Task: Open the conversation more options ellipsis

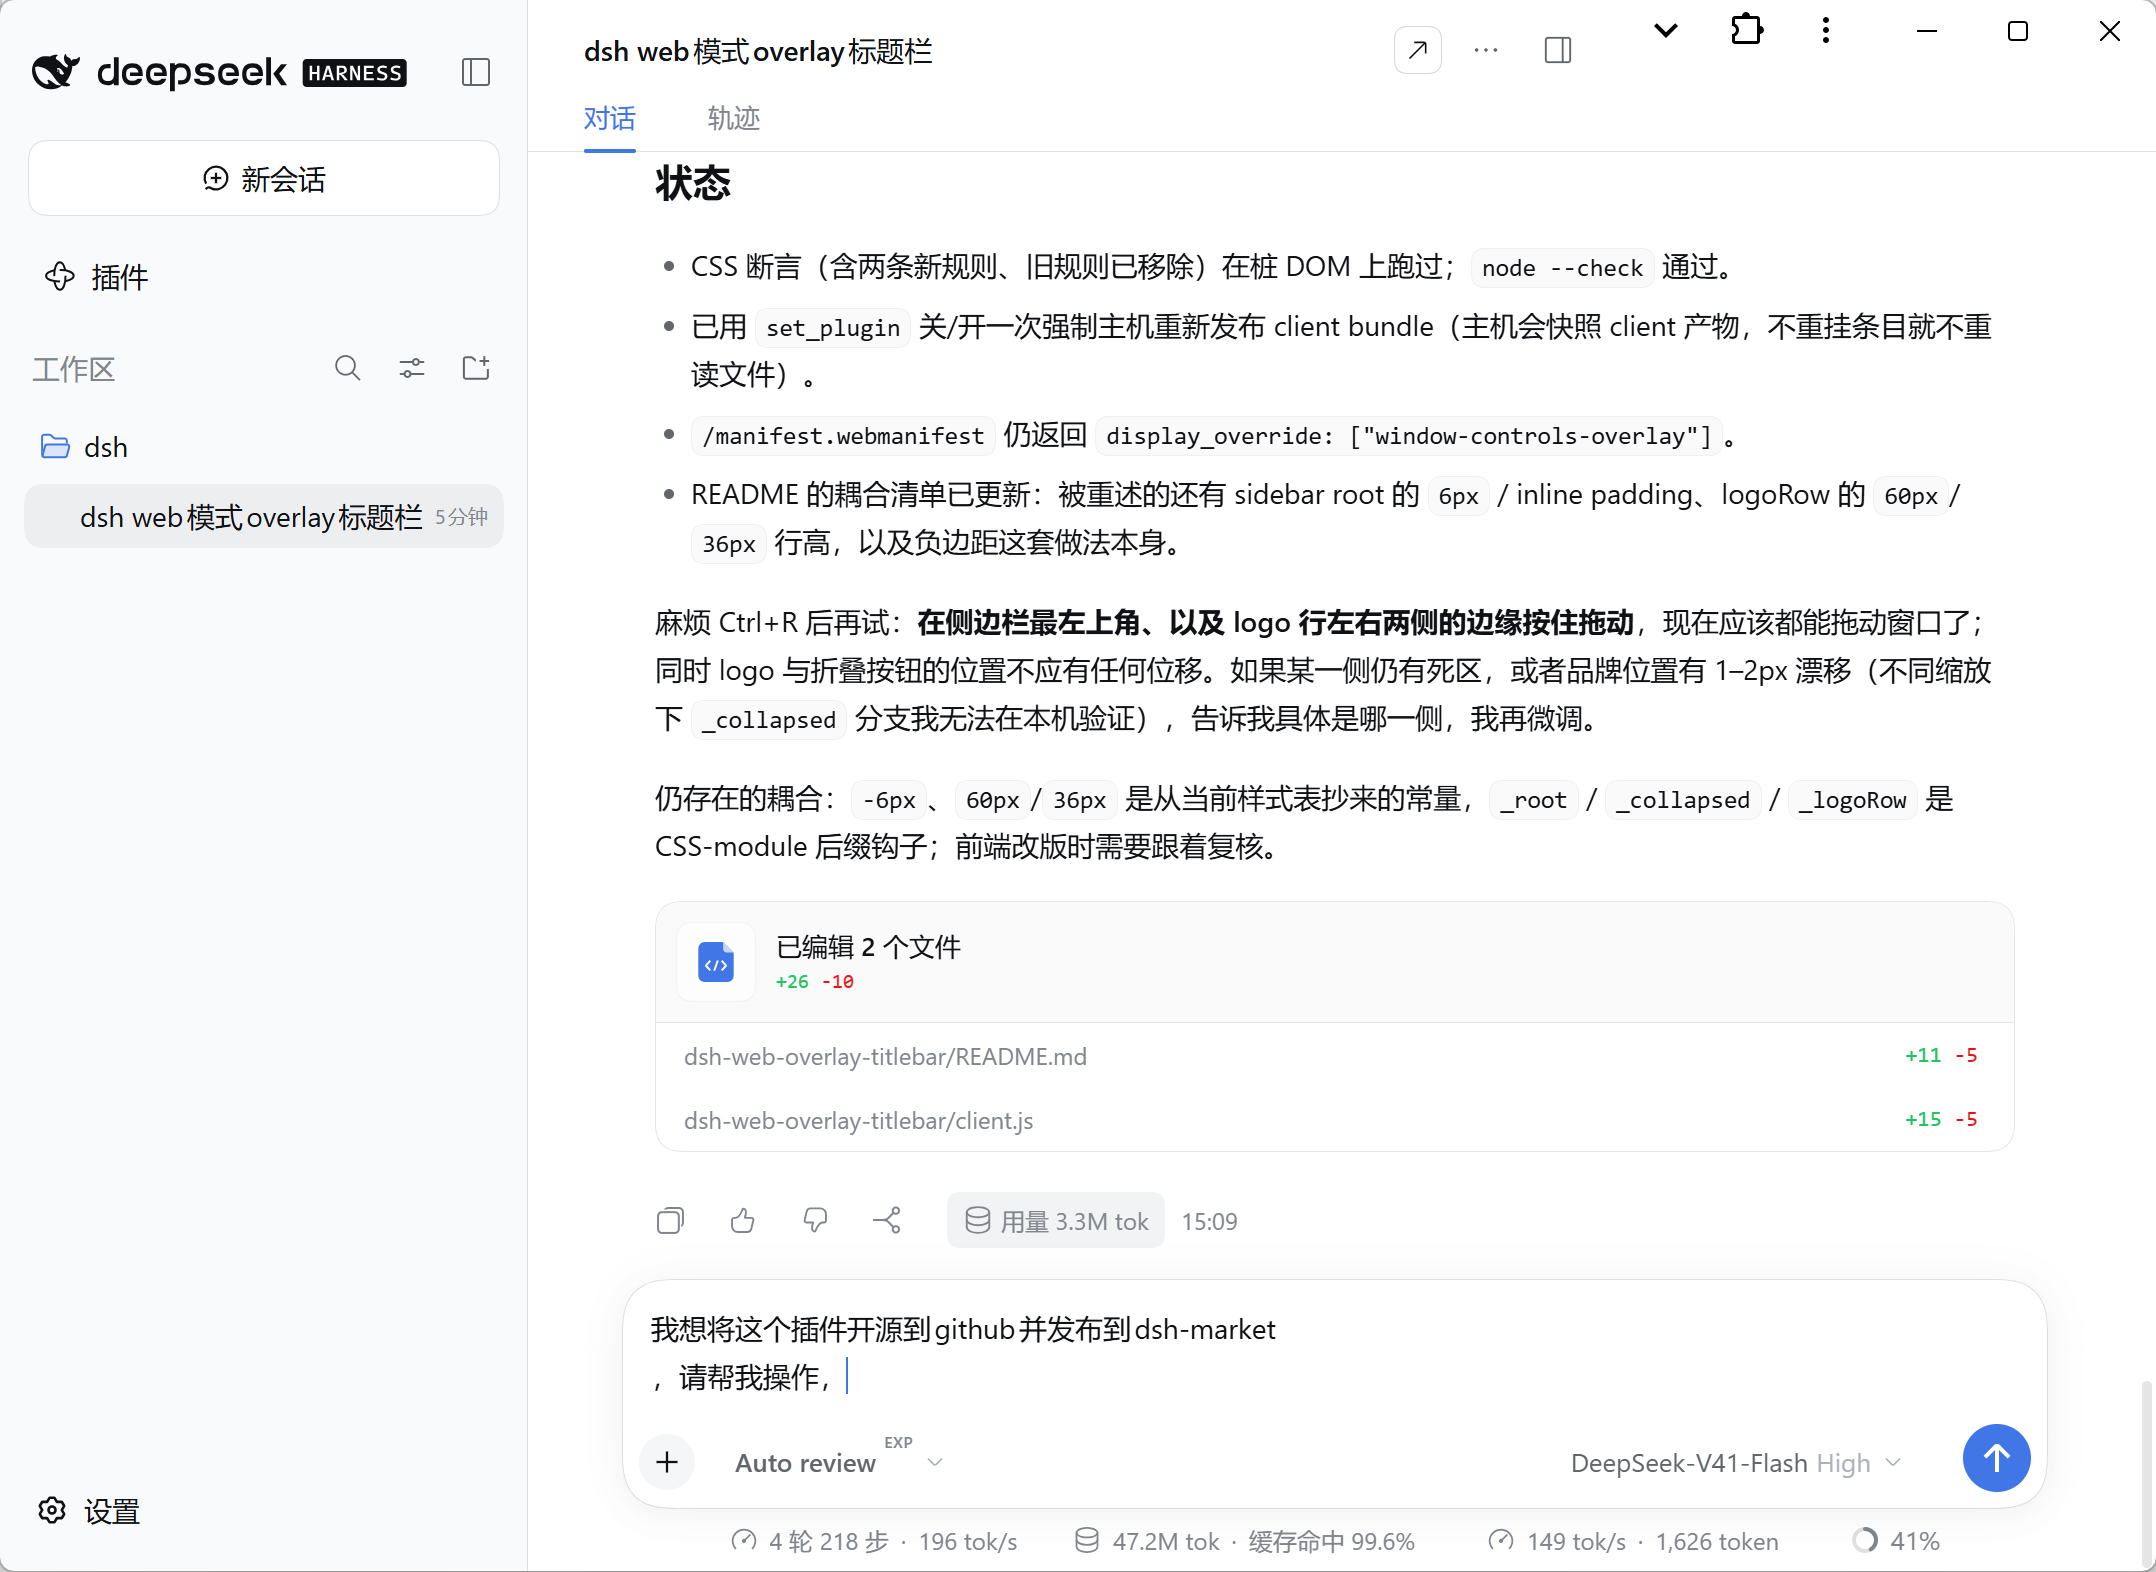Action: [x=1486, y=50]
